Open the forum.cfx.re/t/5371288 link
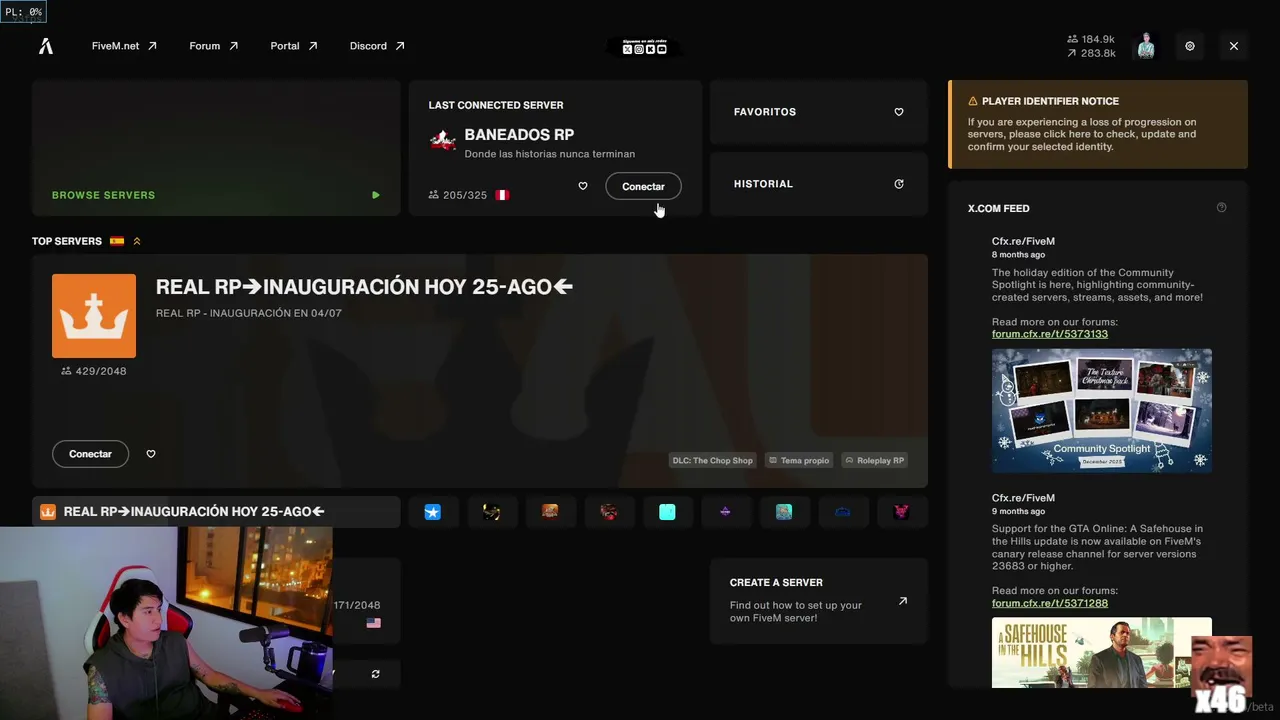Screen dimensions: 1280x720 (x=1050, y=603)
